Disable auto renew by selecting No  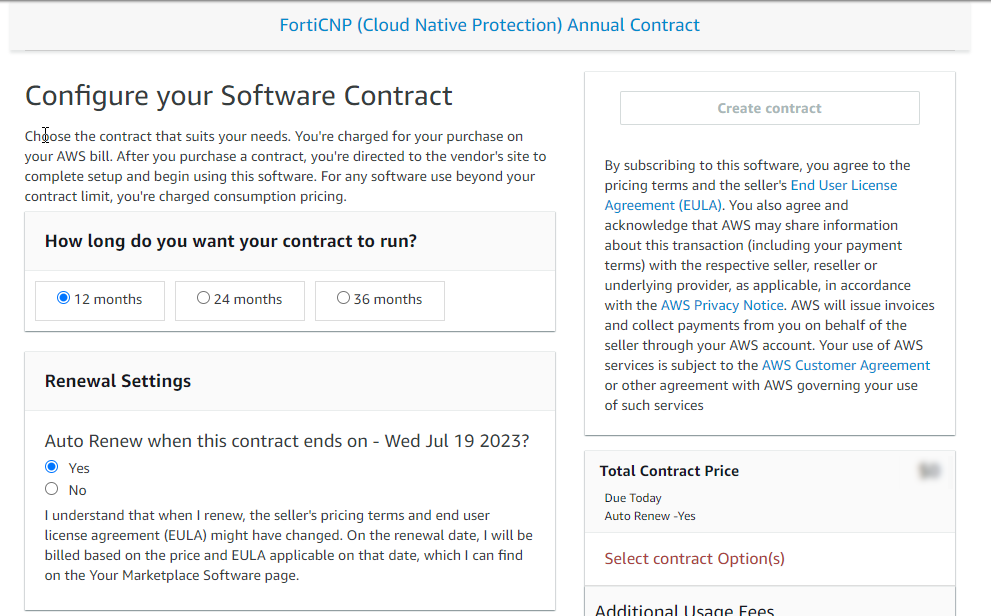[x=52, y=489]
